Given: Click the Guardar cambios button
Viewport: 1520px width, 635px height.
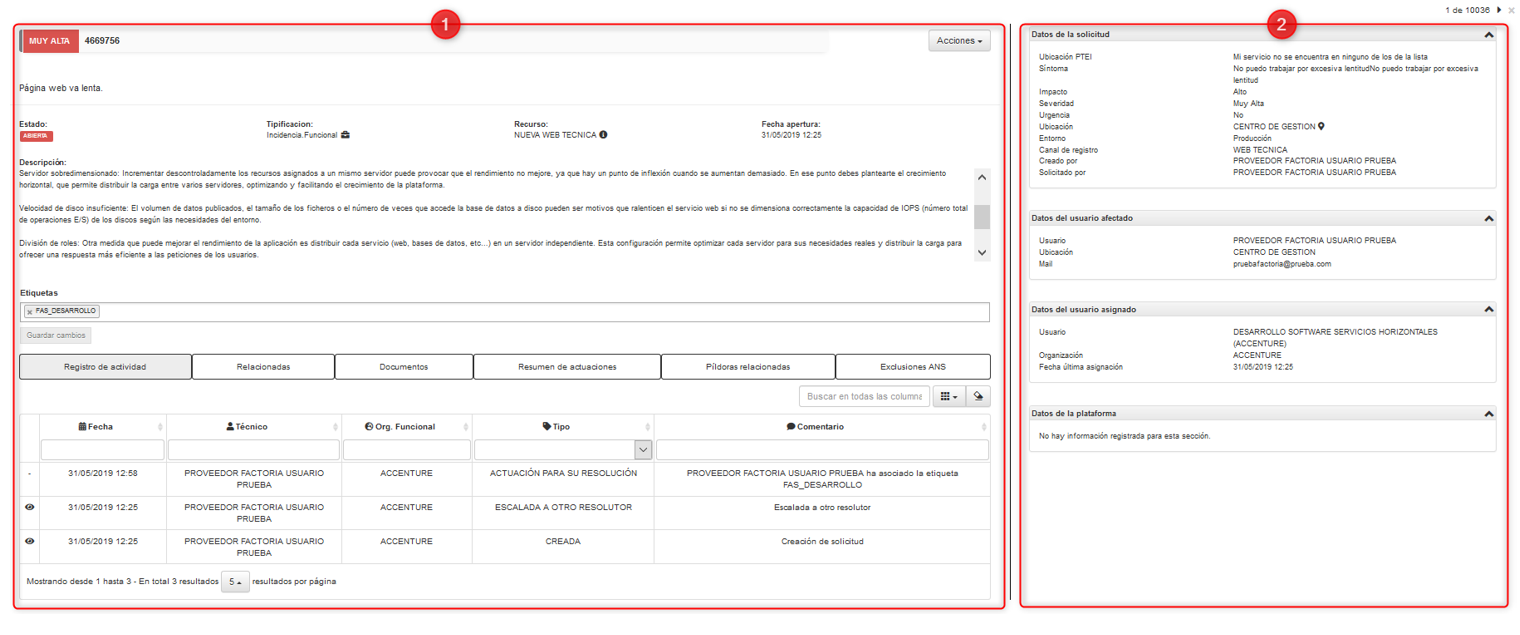Looking at the screenshot, I should coord(56,336).
